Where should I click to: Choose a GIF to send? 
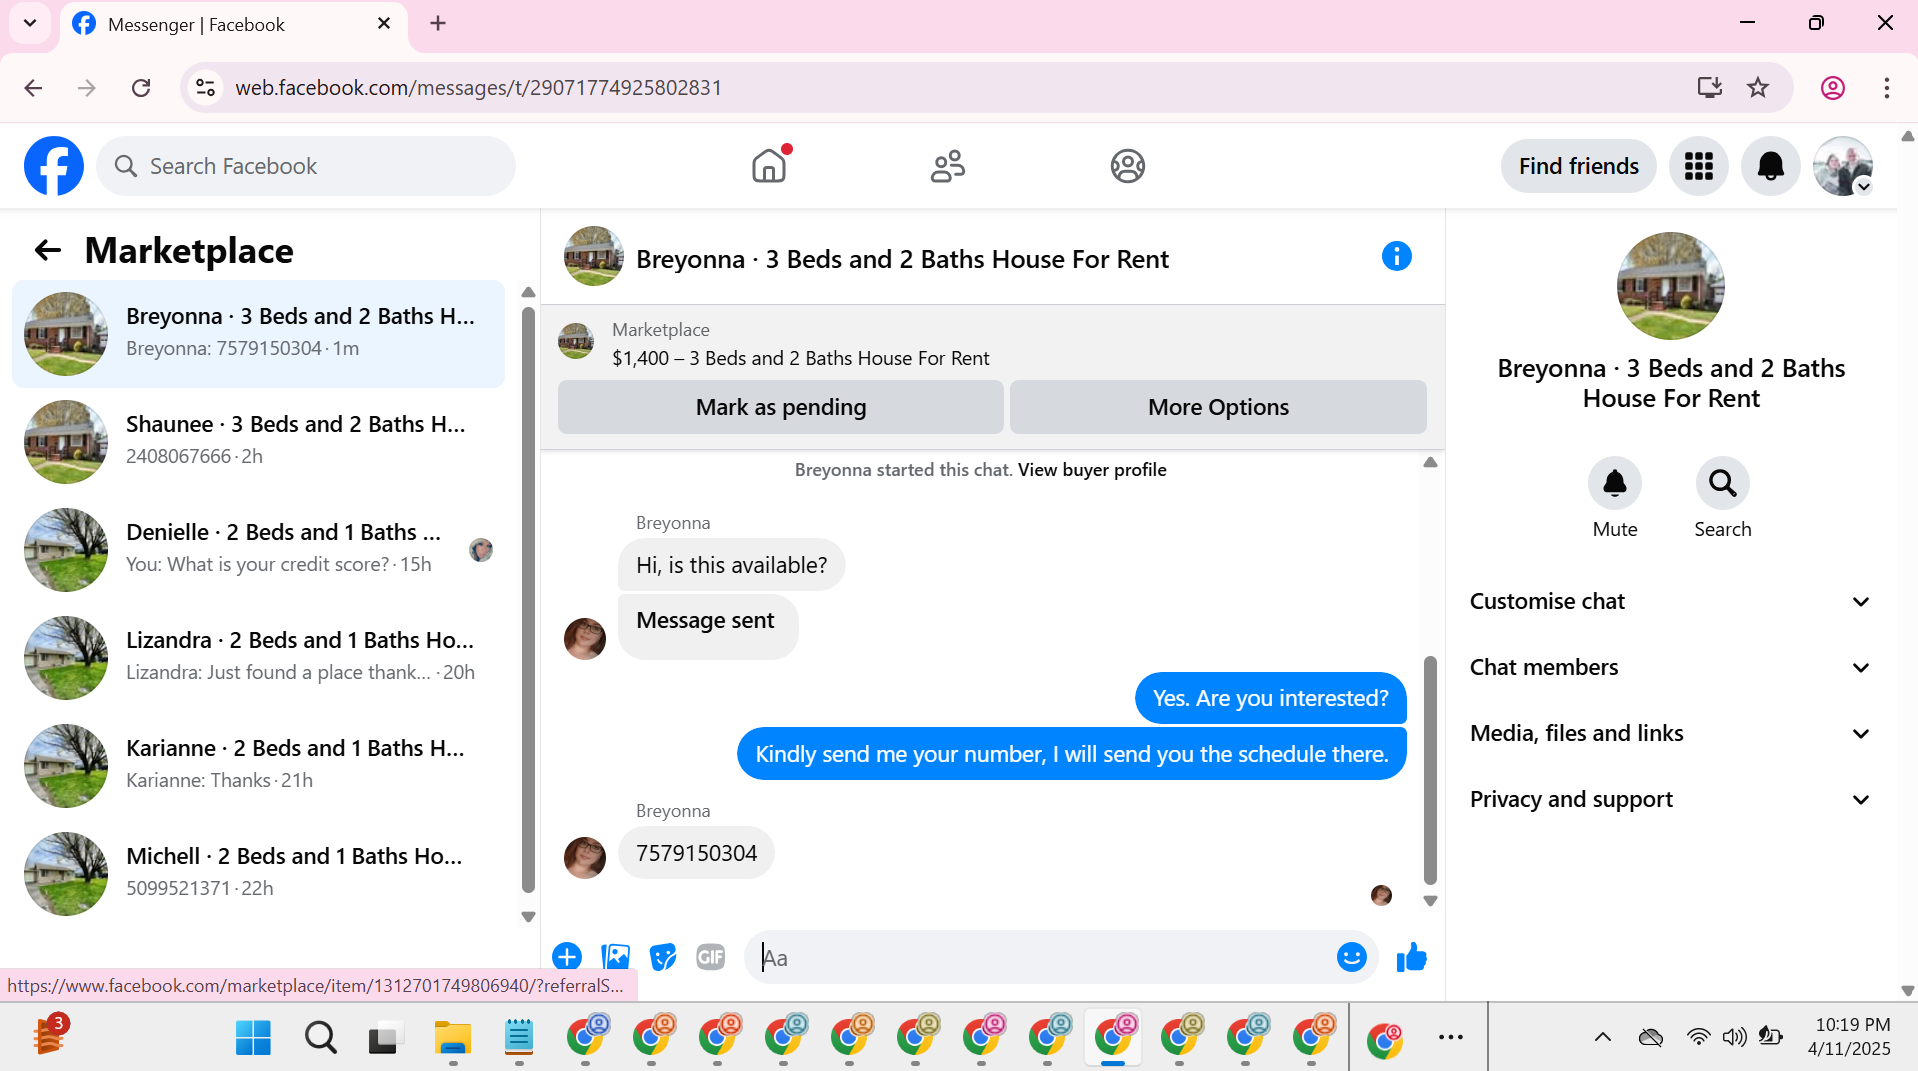click(710, 957)
